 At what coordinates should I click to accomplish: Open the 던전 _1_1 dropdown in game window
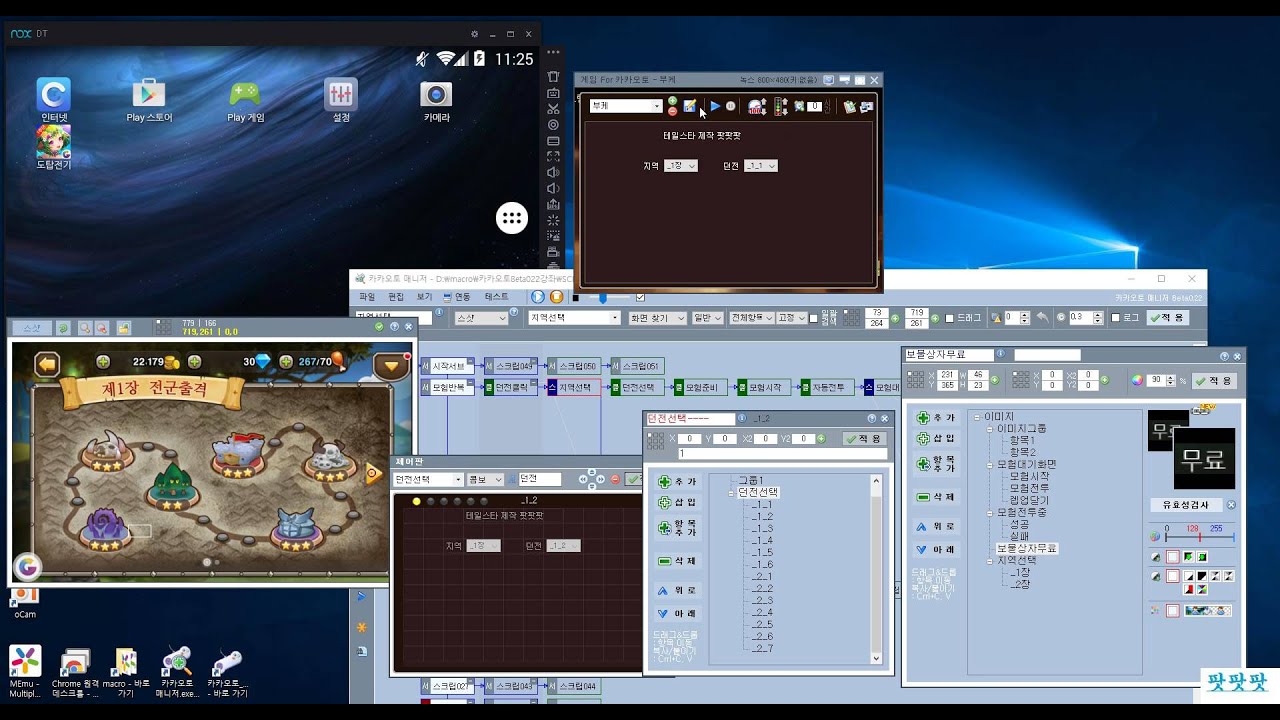coord(760,166)
